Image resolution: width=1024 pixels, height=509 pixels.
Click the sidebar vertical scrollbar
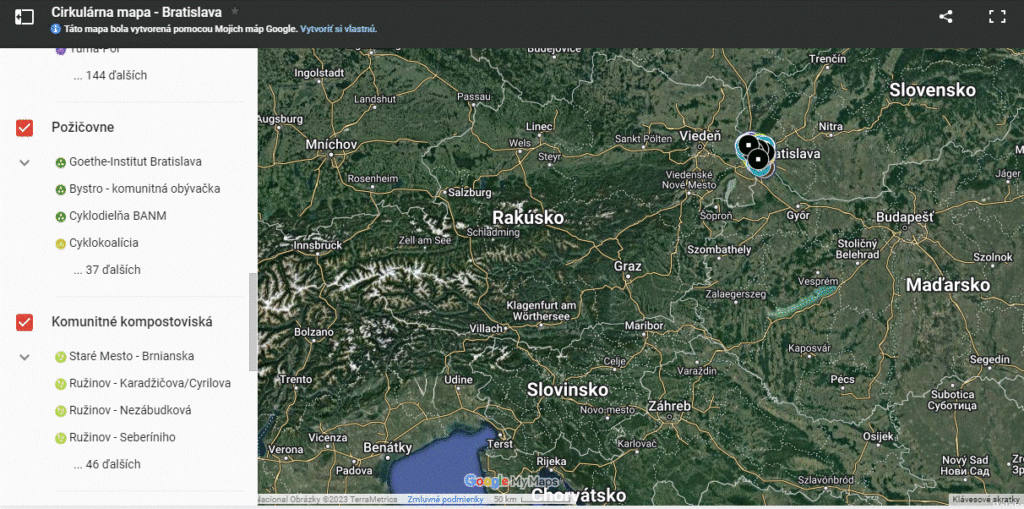[253, 321]
